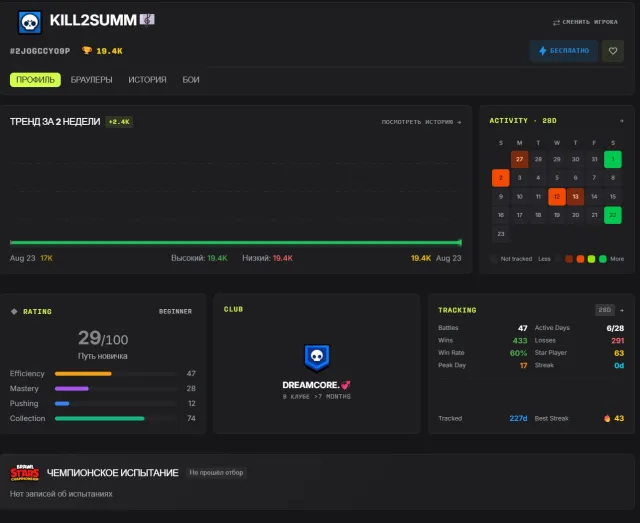Click the trophy icon beside 19.4K
Image resolution: width=640 pixels, height=523 pixels.
(x=87, y=50)
